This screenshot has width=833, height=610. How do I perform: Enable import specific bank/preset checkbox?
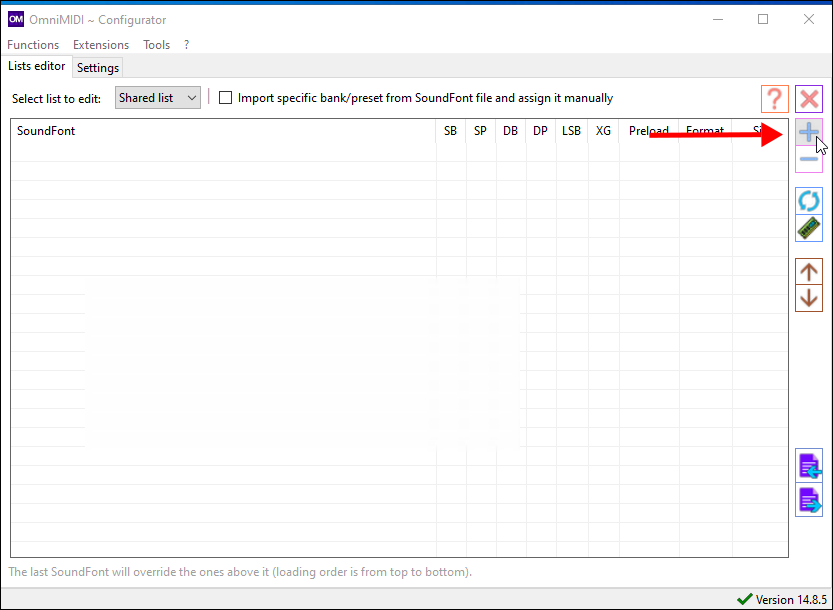coord(225,98)
